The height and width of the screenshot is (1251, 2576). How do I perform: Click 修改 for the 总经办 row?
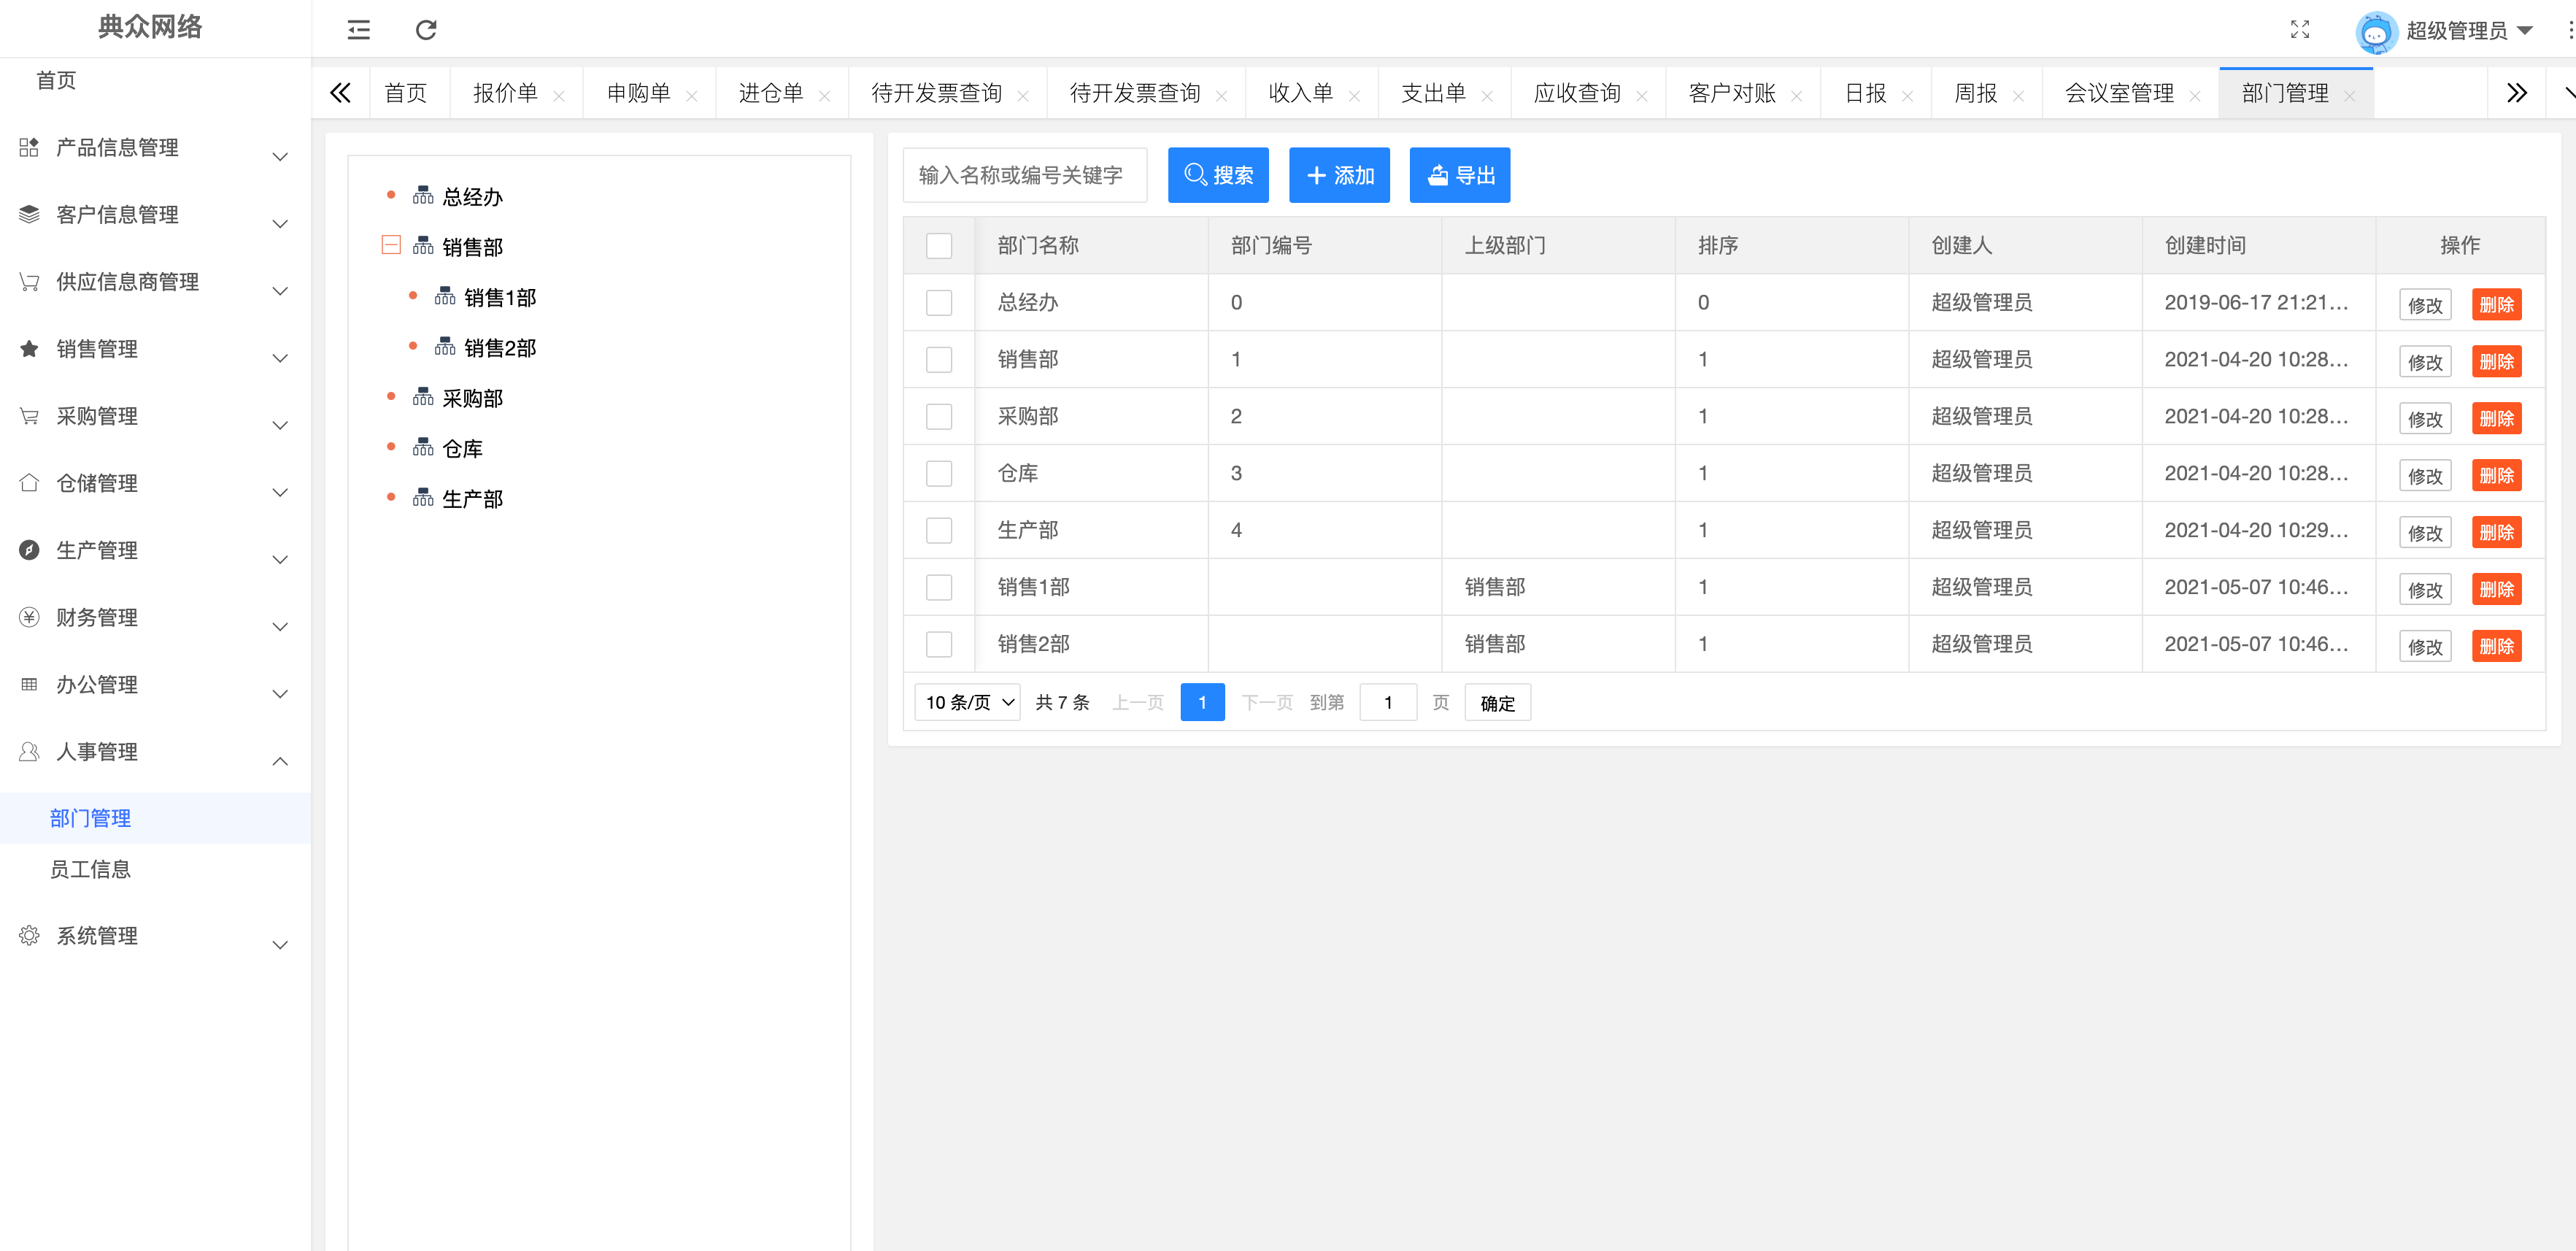tap(2425, 305)
